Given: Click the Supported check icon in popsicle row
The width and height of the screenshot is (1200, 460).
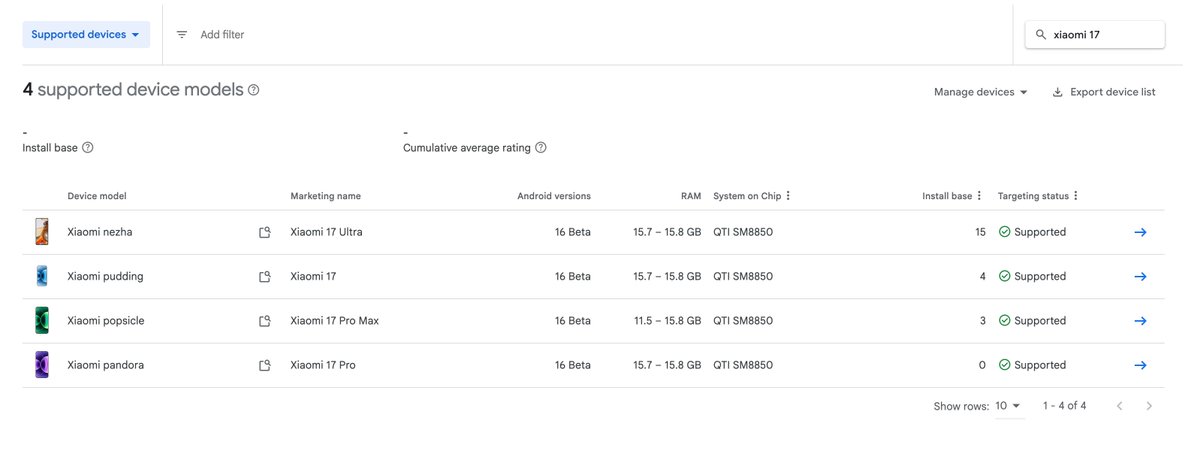Looking at the screenshot, I should click(1004, 321).
